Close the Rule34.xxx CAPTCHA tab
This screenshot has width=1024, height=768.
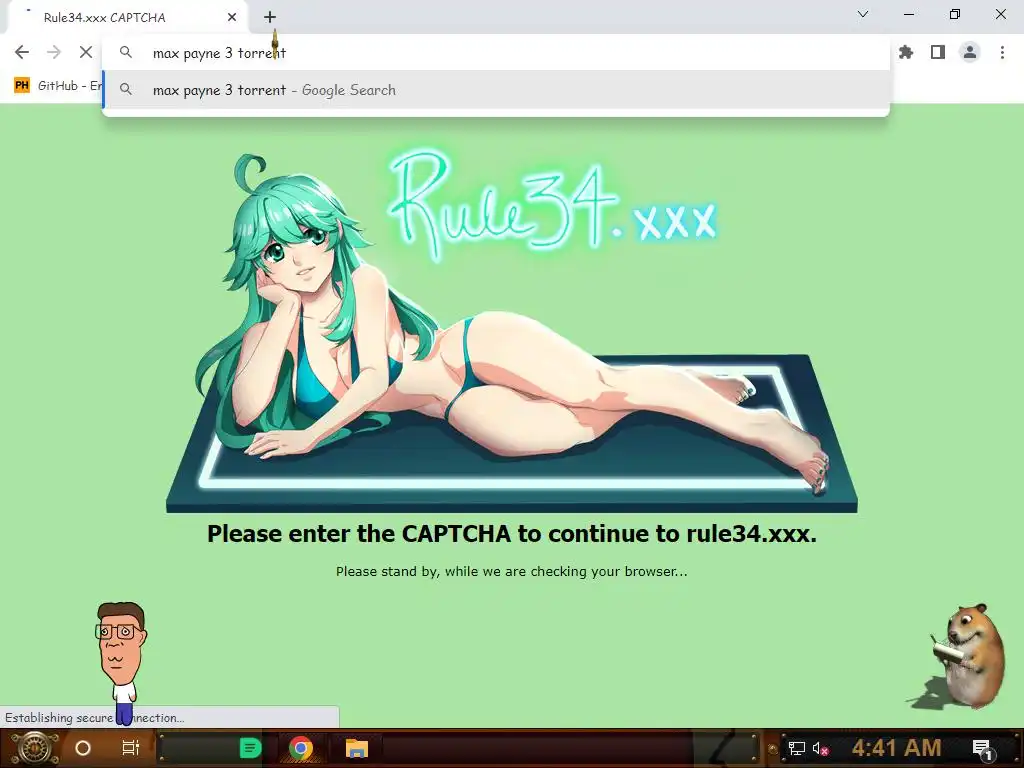(x=231, y=17)
